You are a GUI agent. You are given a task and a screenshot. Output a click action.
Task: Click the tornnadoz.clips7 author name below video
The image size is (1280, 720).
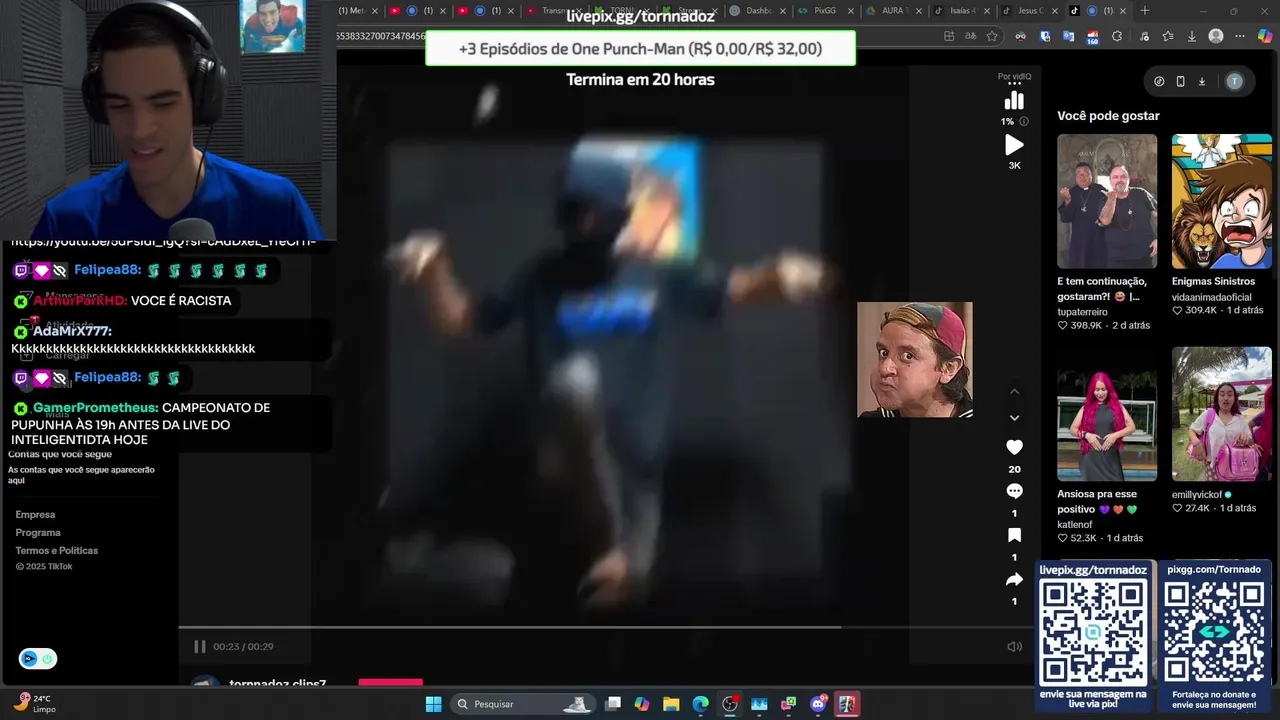[x=278, y=684]
